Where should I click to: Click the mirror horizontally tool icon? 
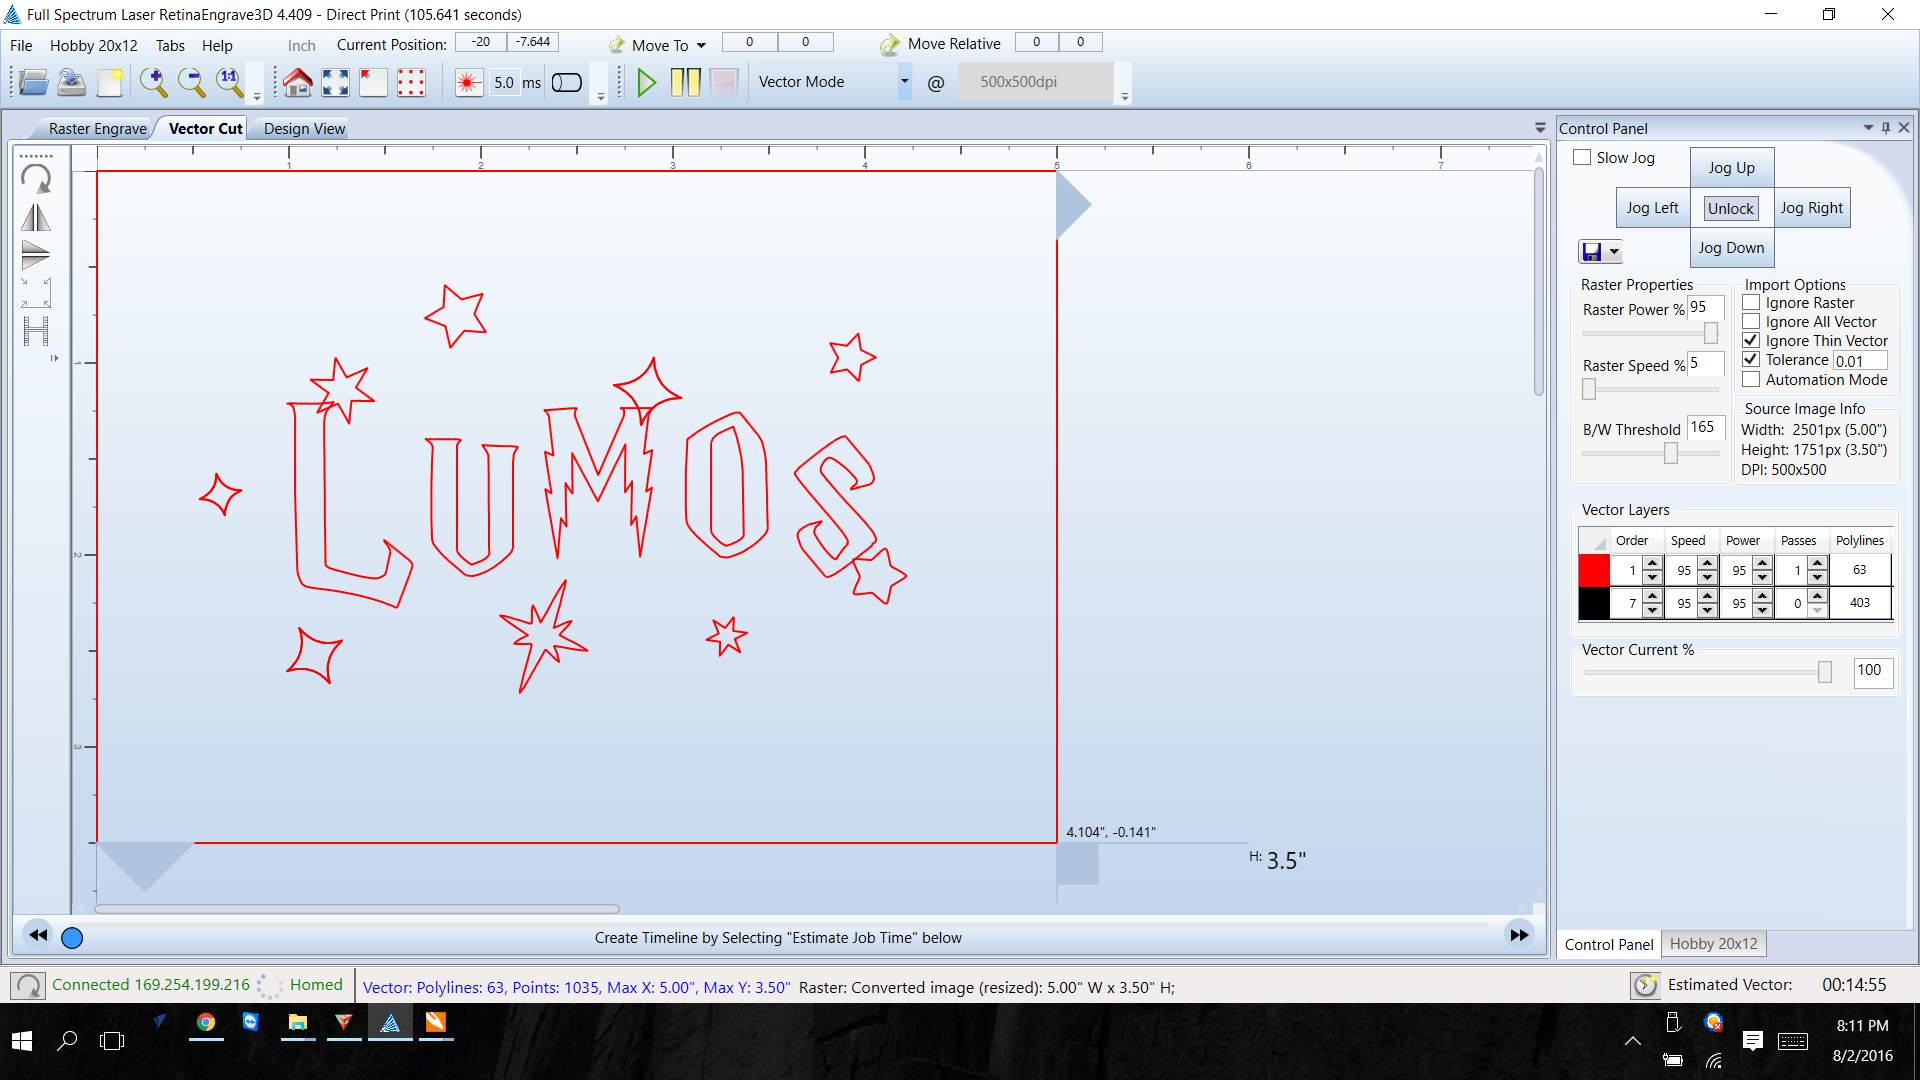(36, 217)
